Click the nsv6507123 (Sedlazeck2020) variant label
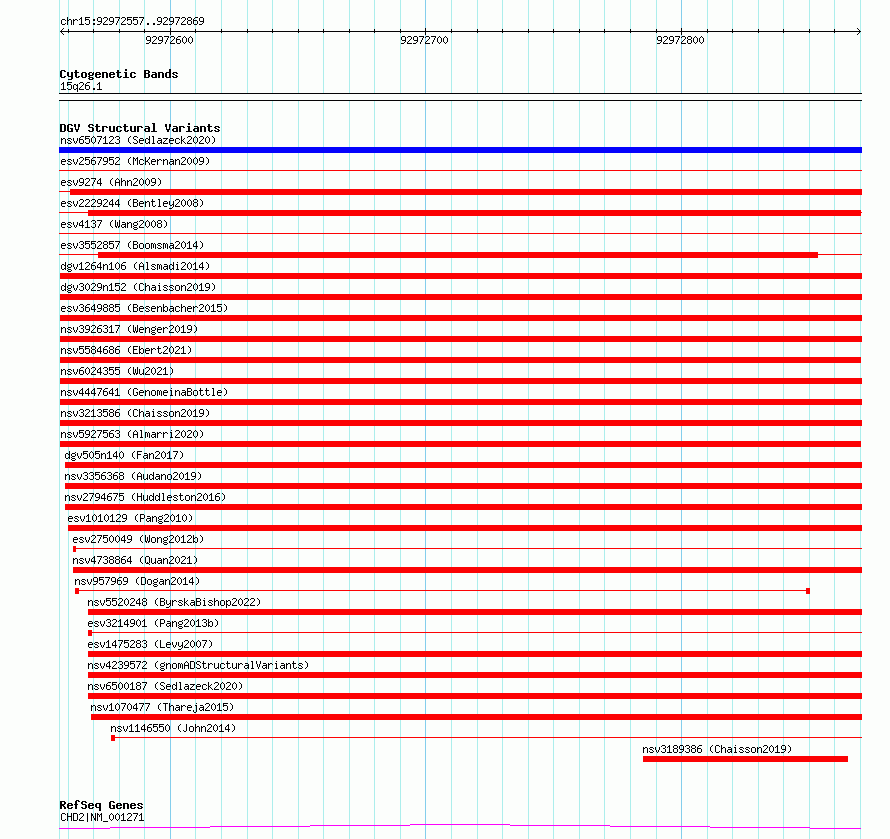The width and height of the screenshot is (890, 839). pyautogui.click(x=138, y=140)
